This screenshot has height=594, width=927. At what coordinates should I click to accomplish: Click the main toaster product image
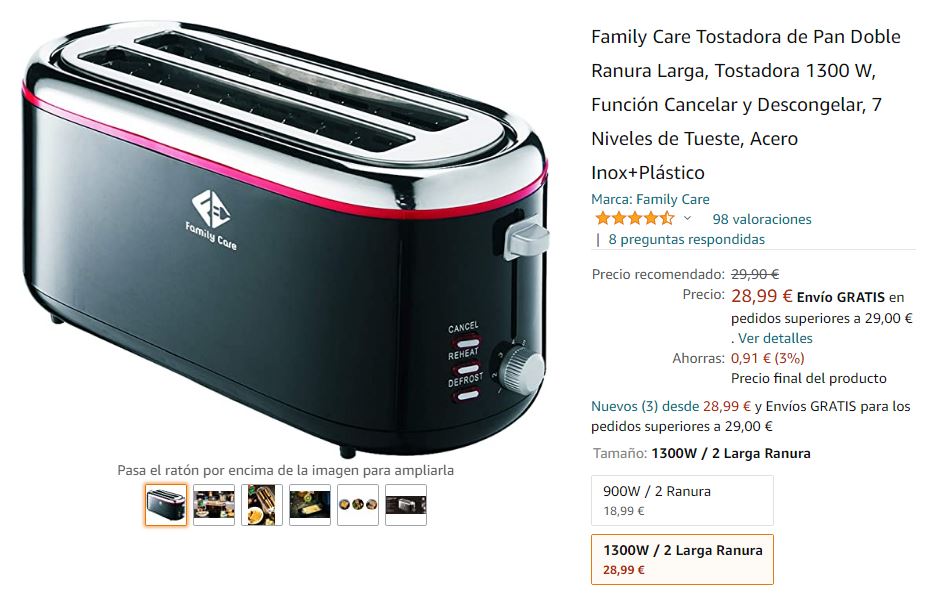coord(285,236)
